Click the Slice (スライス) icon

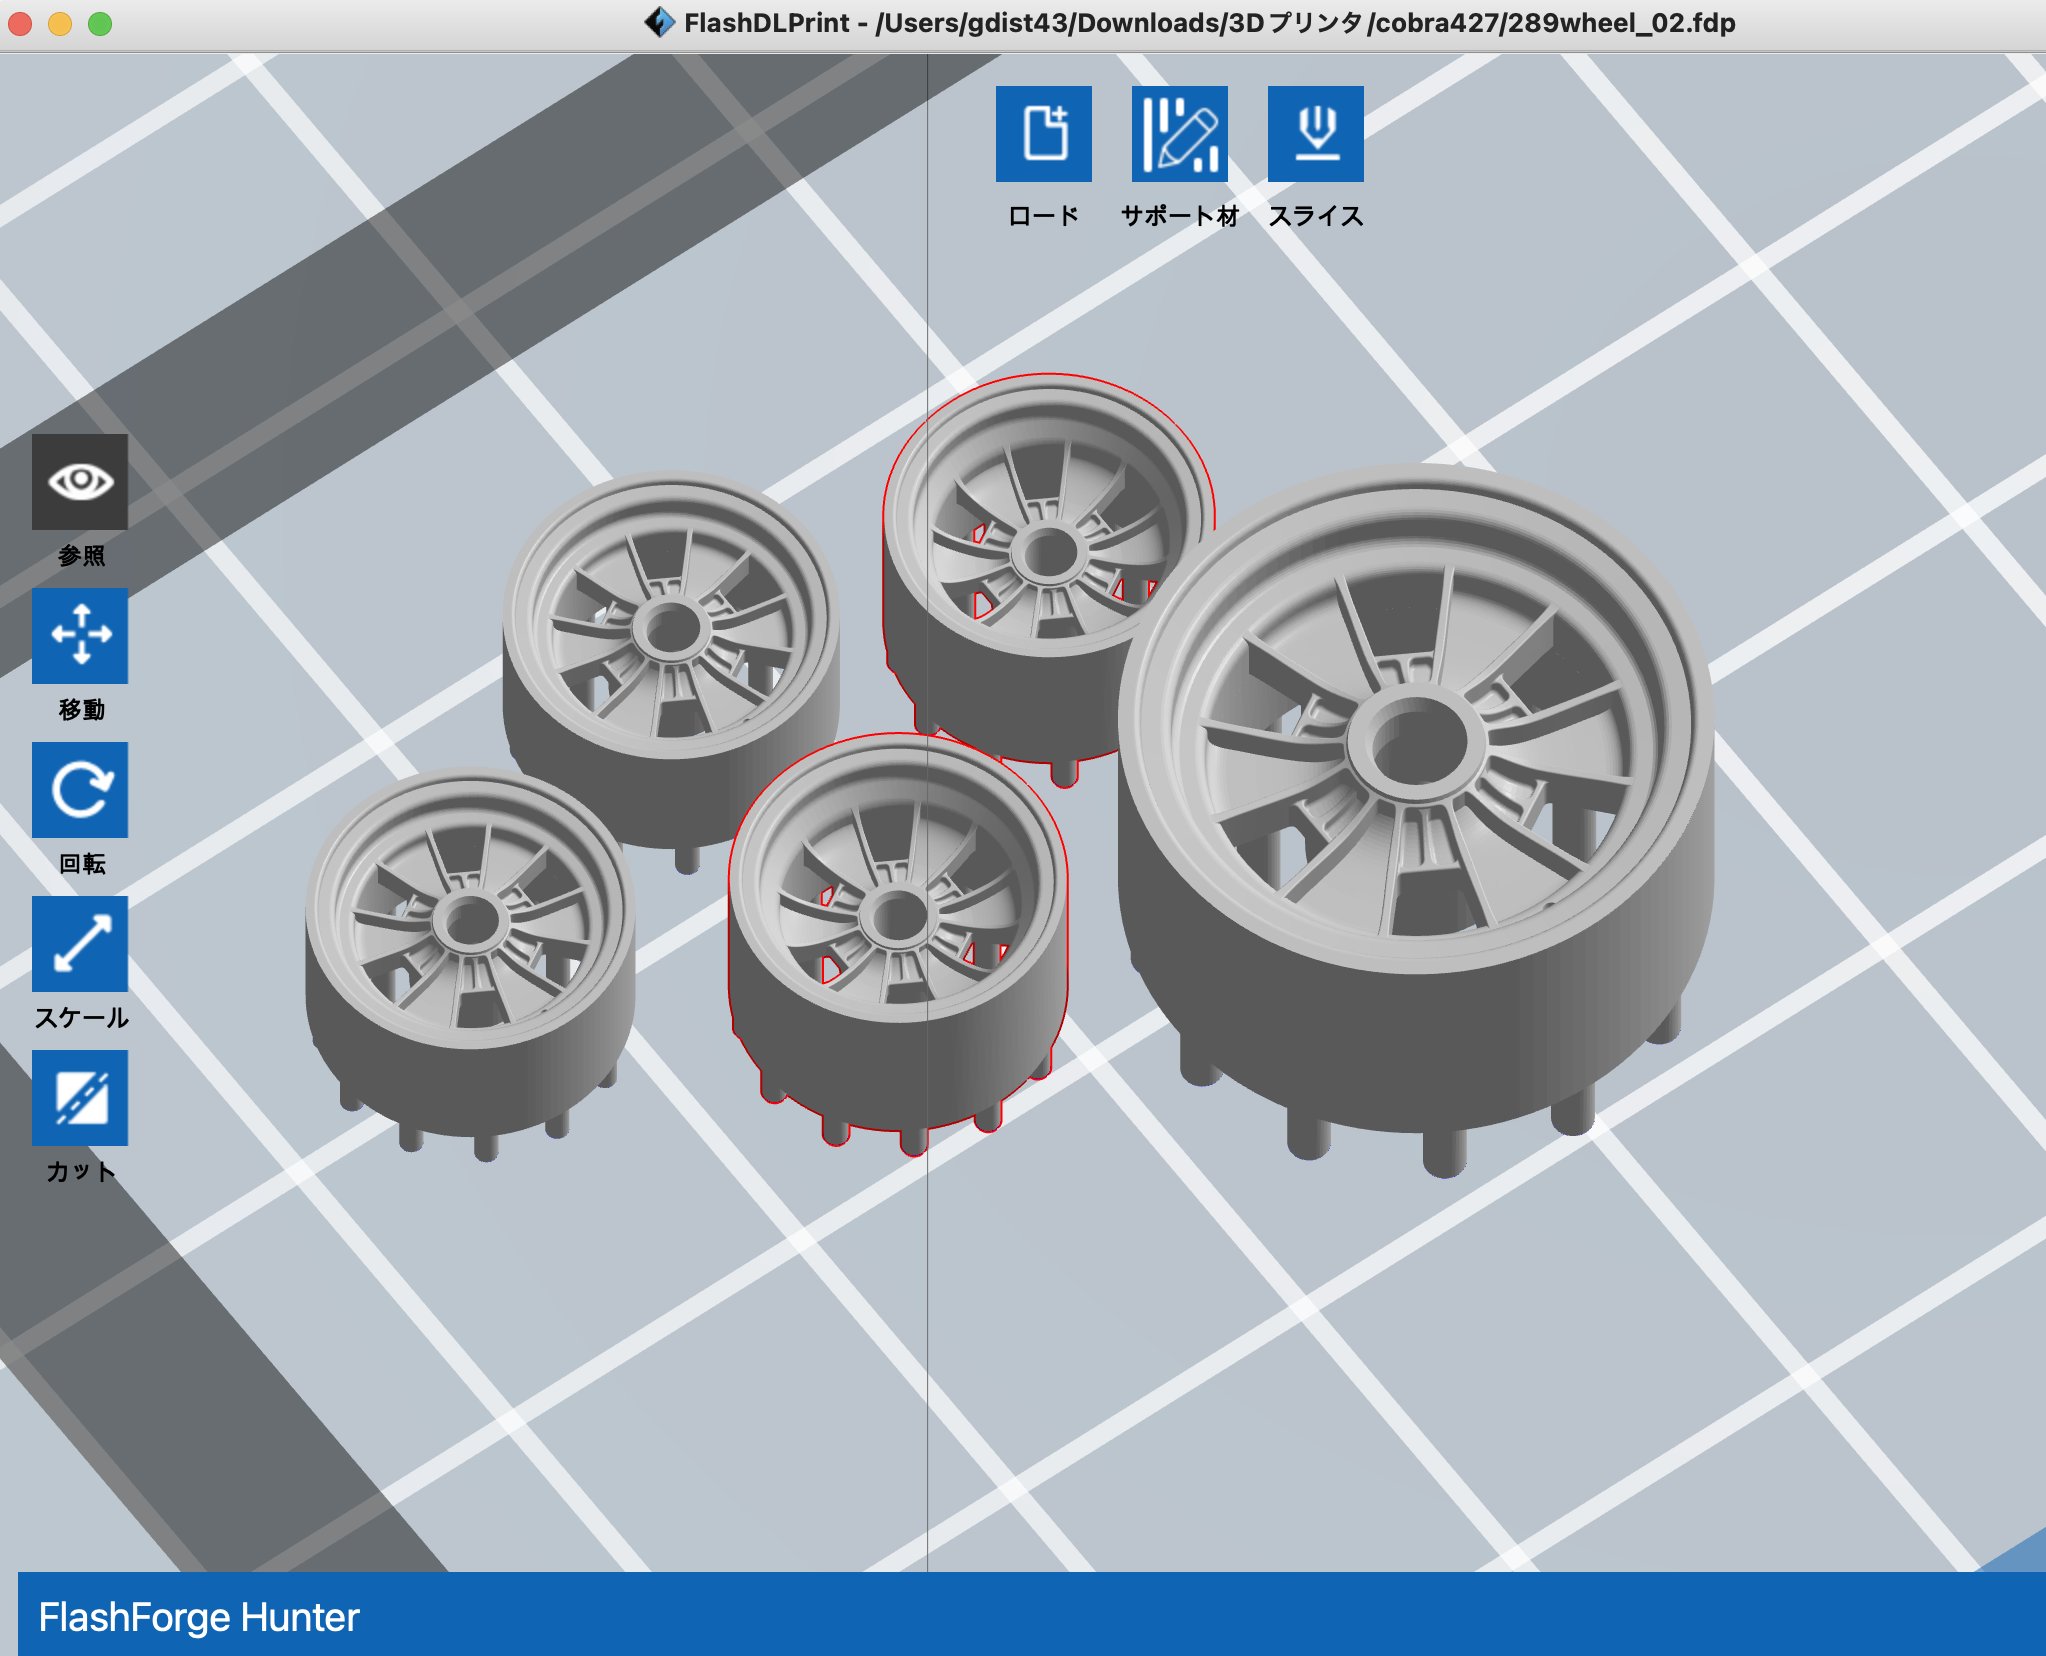click(1315, 134)
